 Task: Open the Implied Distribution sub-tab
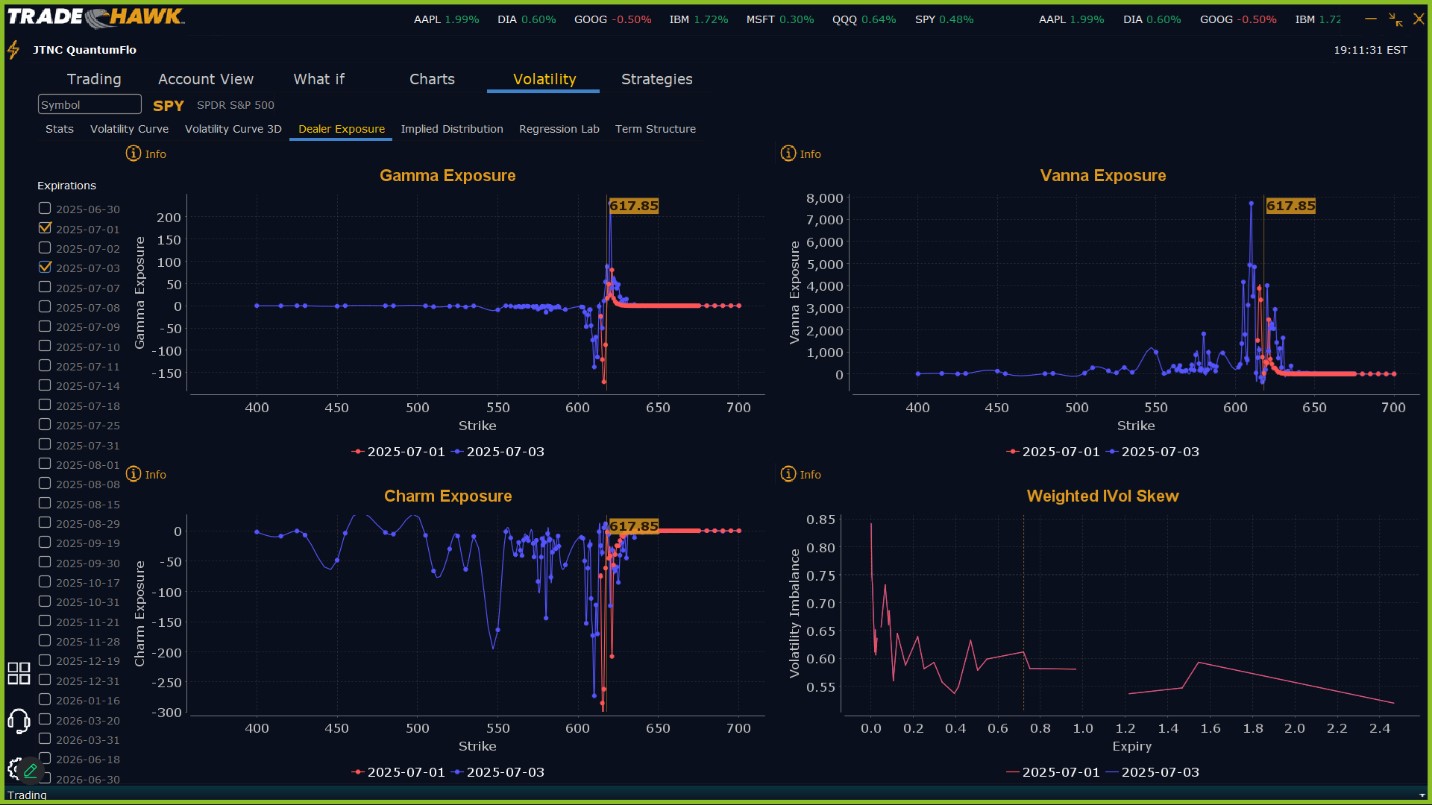pyautogui.click(x=452, y=129)
